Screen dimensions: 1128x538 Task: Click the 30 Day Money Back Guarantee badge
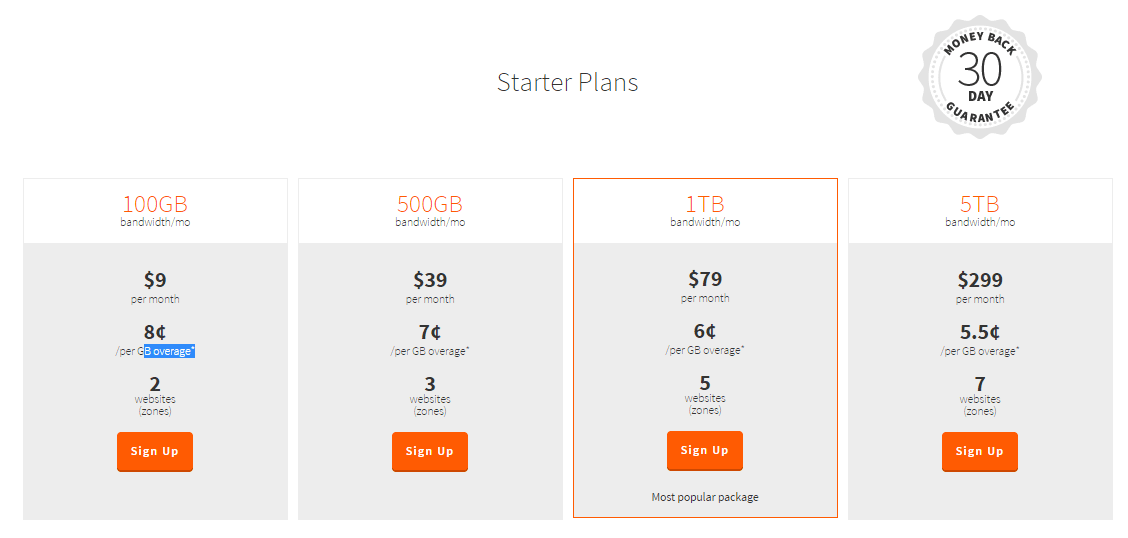point(979,75)
